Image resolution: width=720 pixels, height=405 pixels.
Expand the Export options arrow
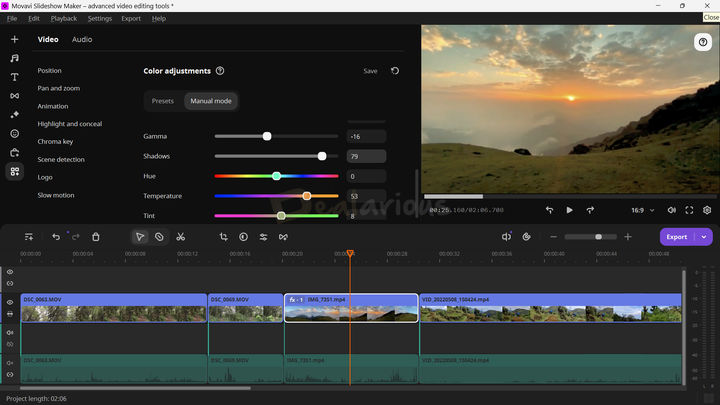pyautogui.click(x=704, y=237)
